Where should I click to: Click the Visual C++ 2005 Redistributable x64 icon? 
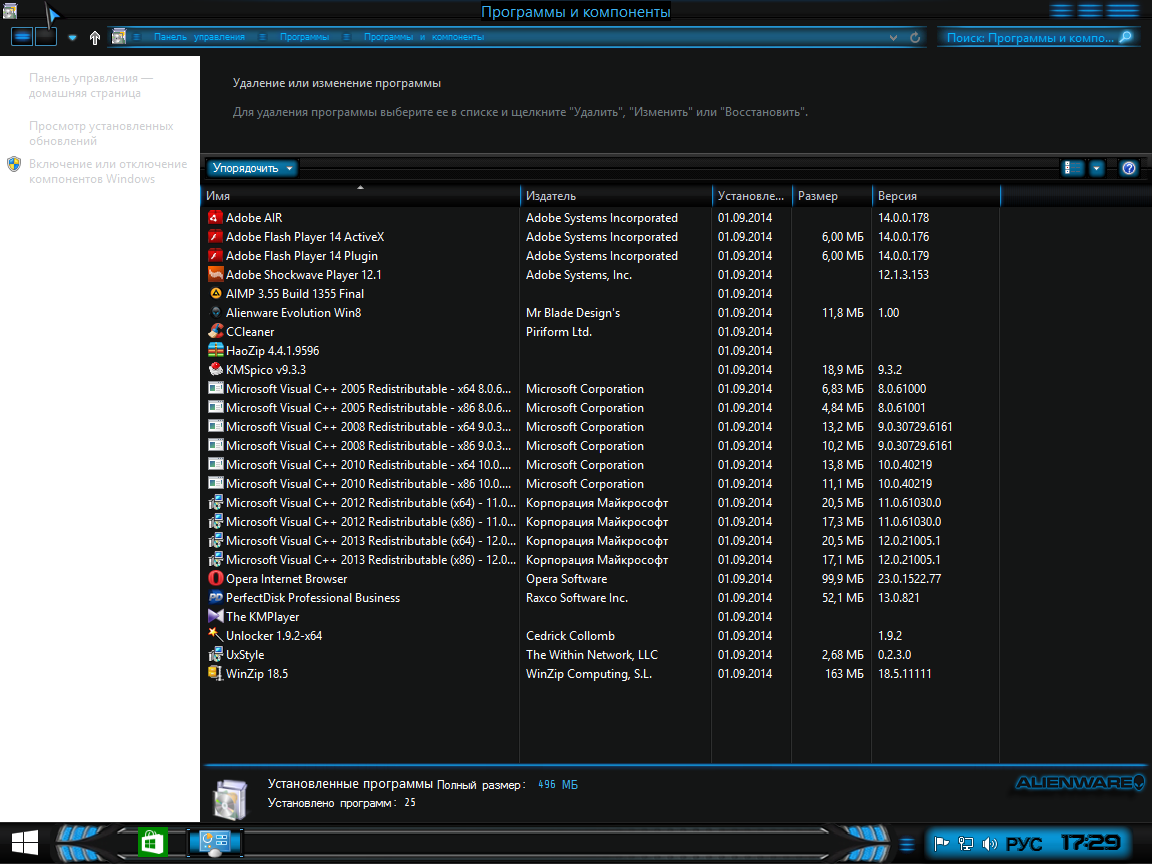215,389
